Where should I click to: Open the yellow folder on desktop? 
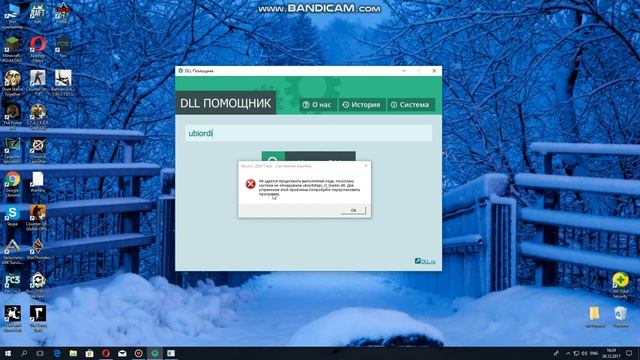point(595,317)
